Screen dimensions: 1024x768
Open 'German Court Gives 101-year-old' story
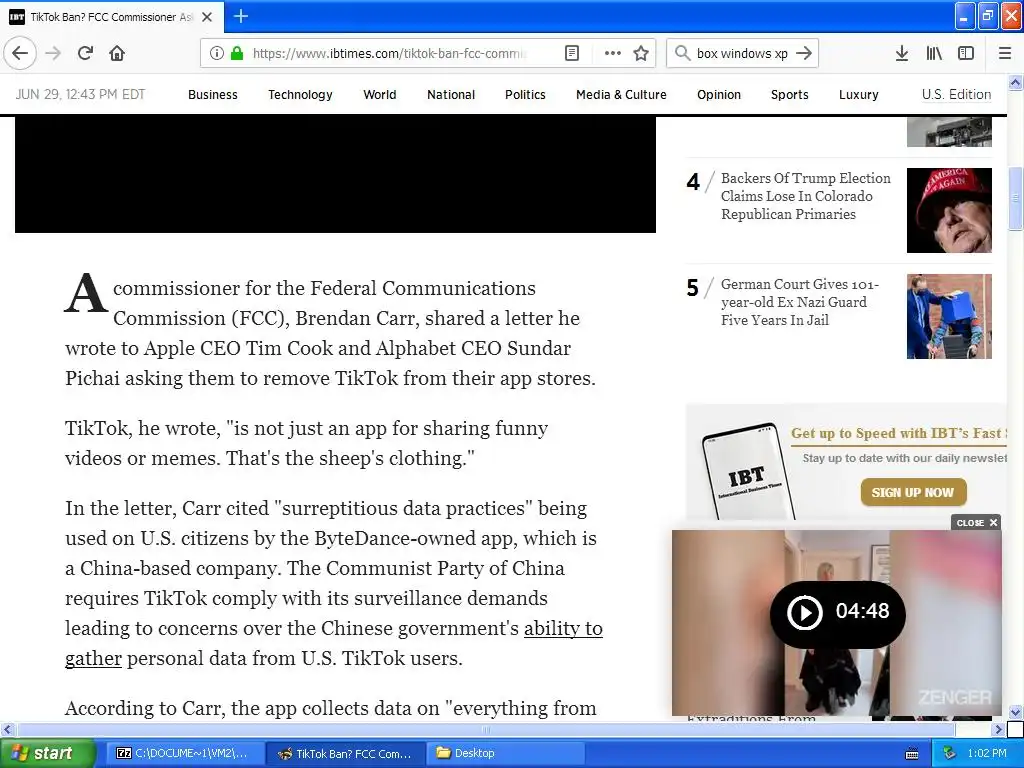[x=799, y=302]
